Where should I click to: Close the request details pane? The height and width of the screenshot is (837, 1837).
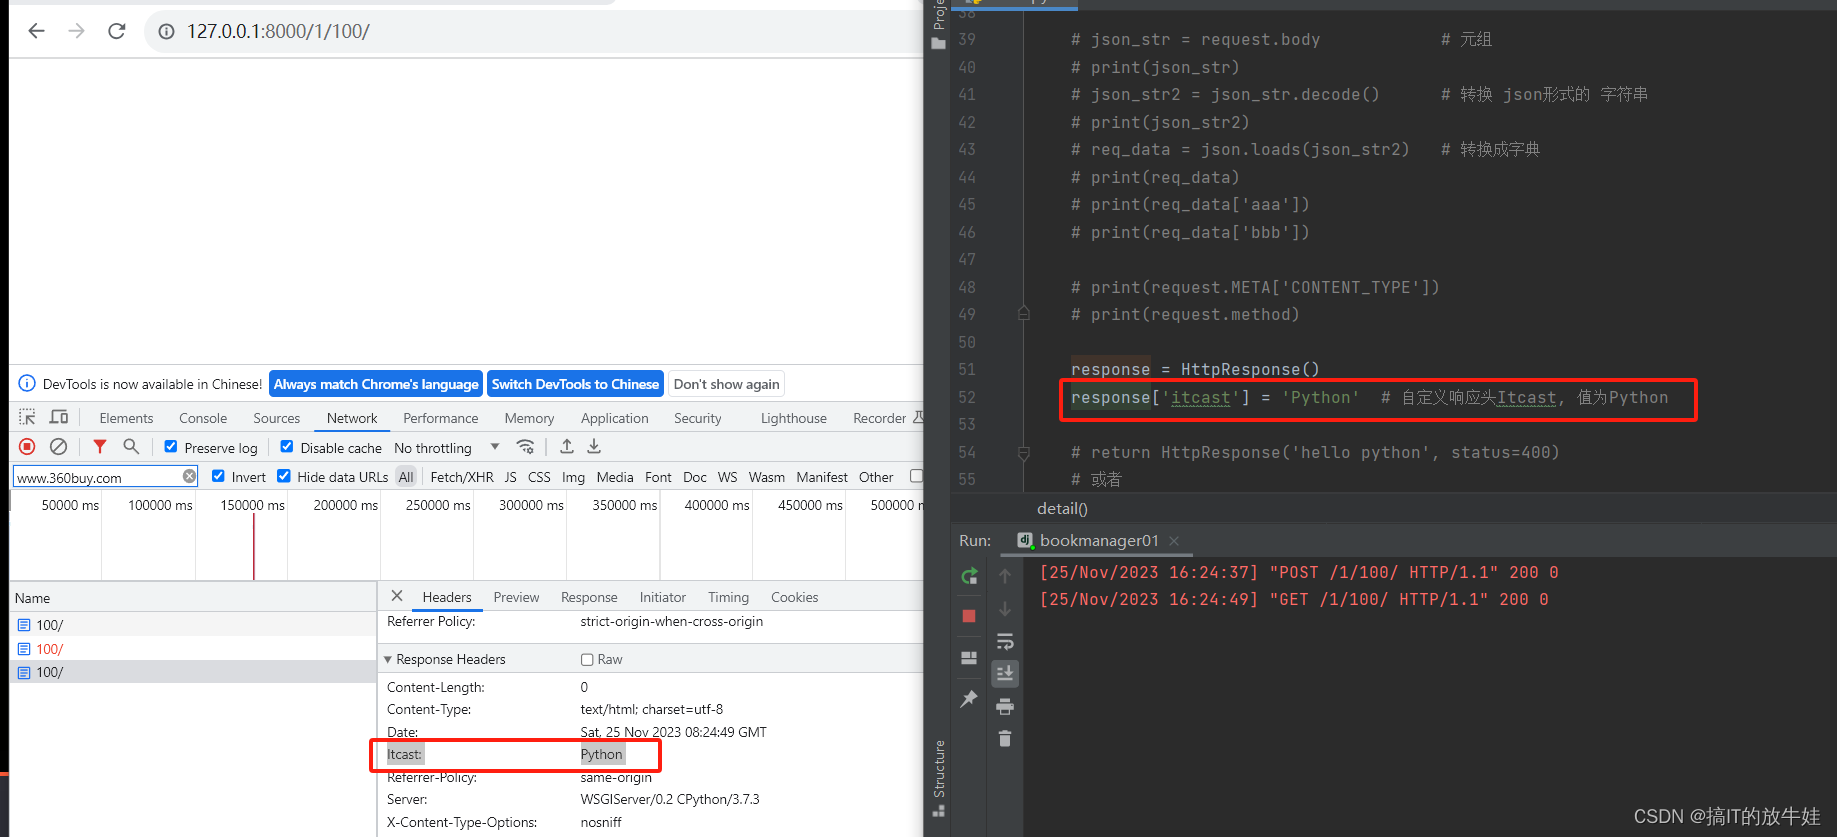click(x=397, y=596)
